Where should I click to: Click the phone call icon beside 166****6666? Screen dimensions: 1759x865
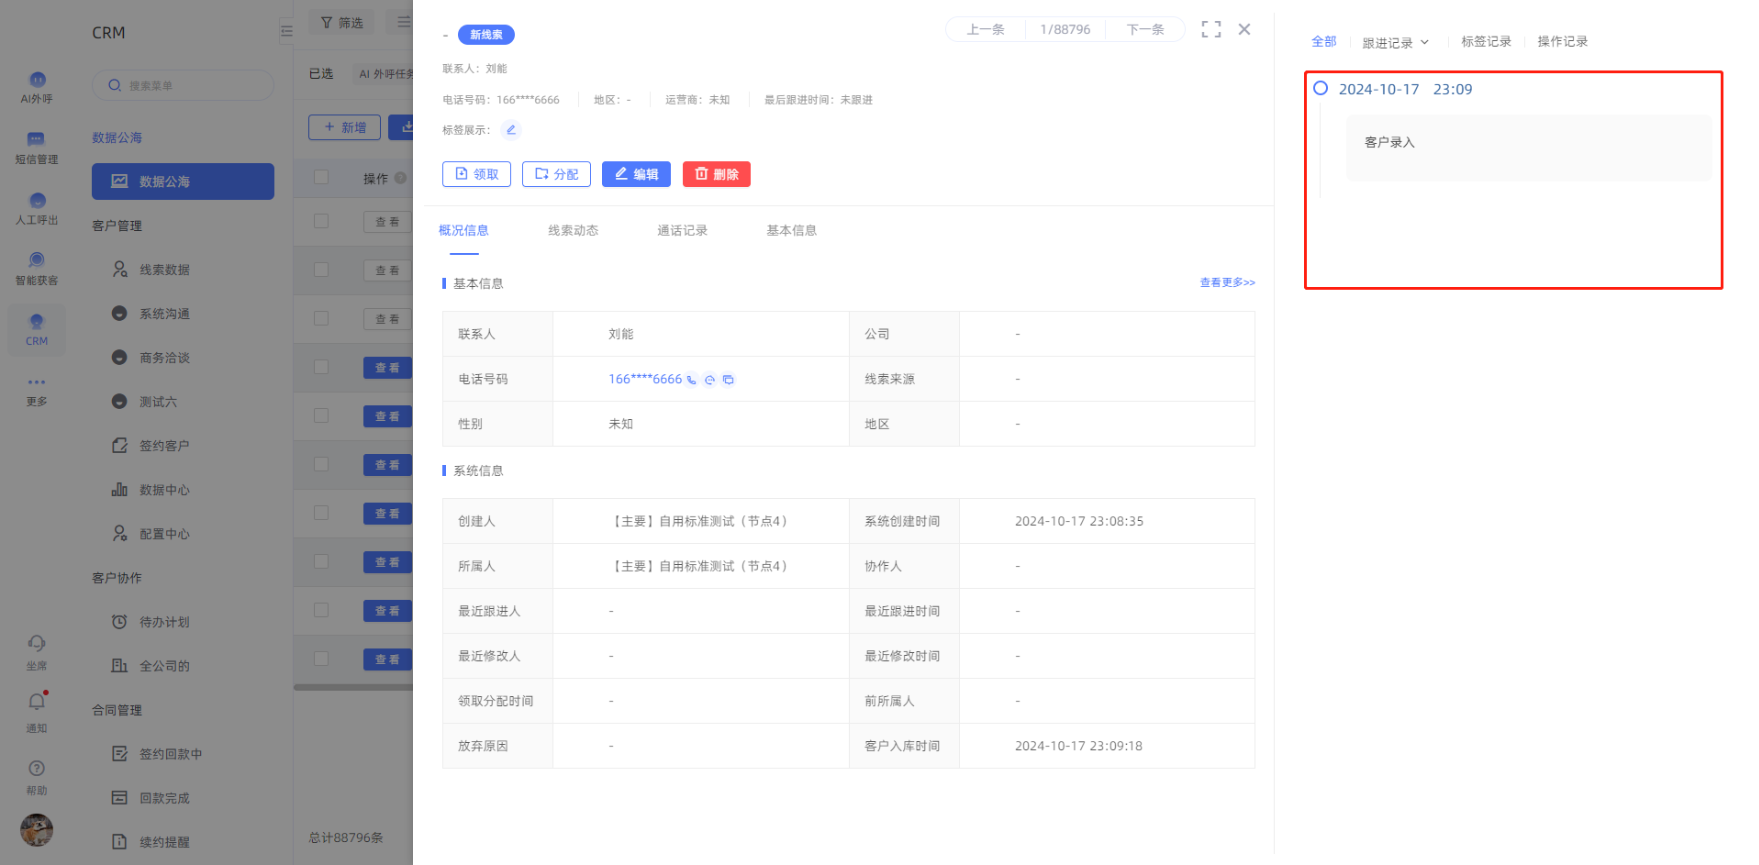point(691,380)
